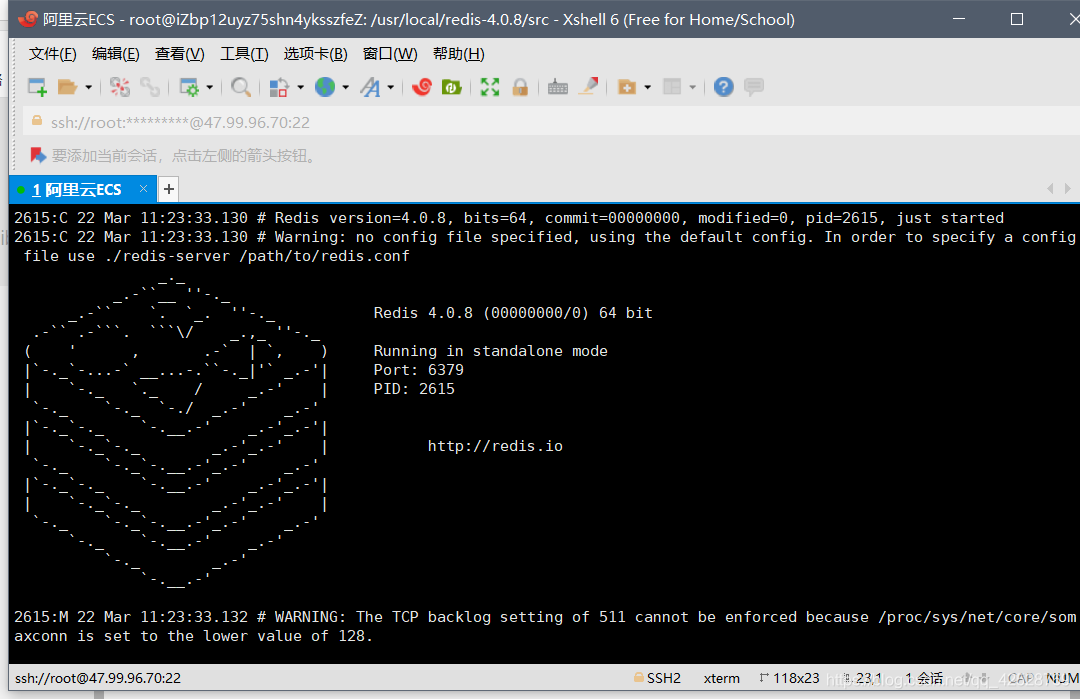The height and width of the screenshot is (699, 1080).
Task: Open the sessions folder icon
Action: click(x=67, y=87)
